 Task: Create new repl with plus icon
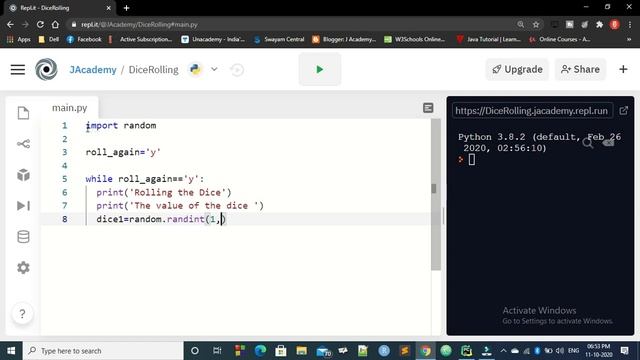tap(623, 69)
